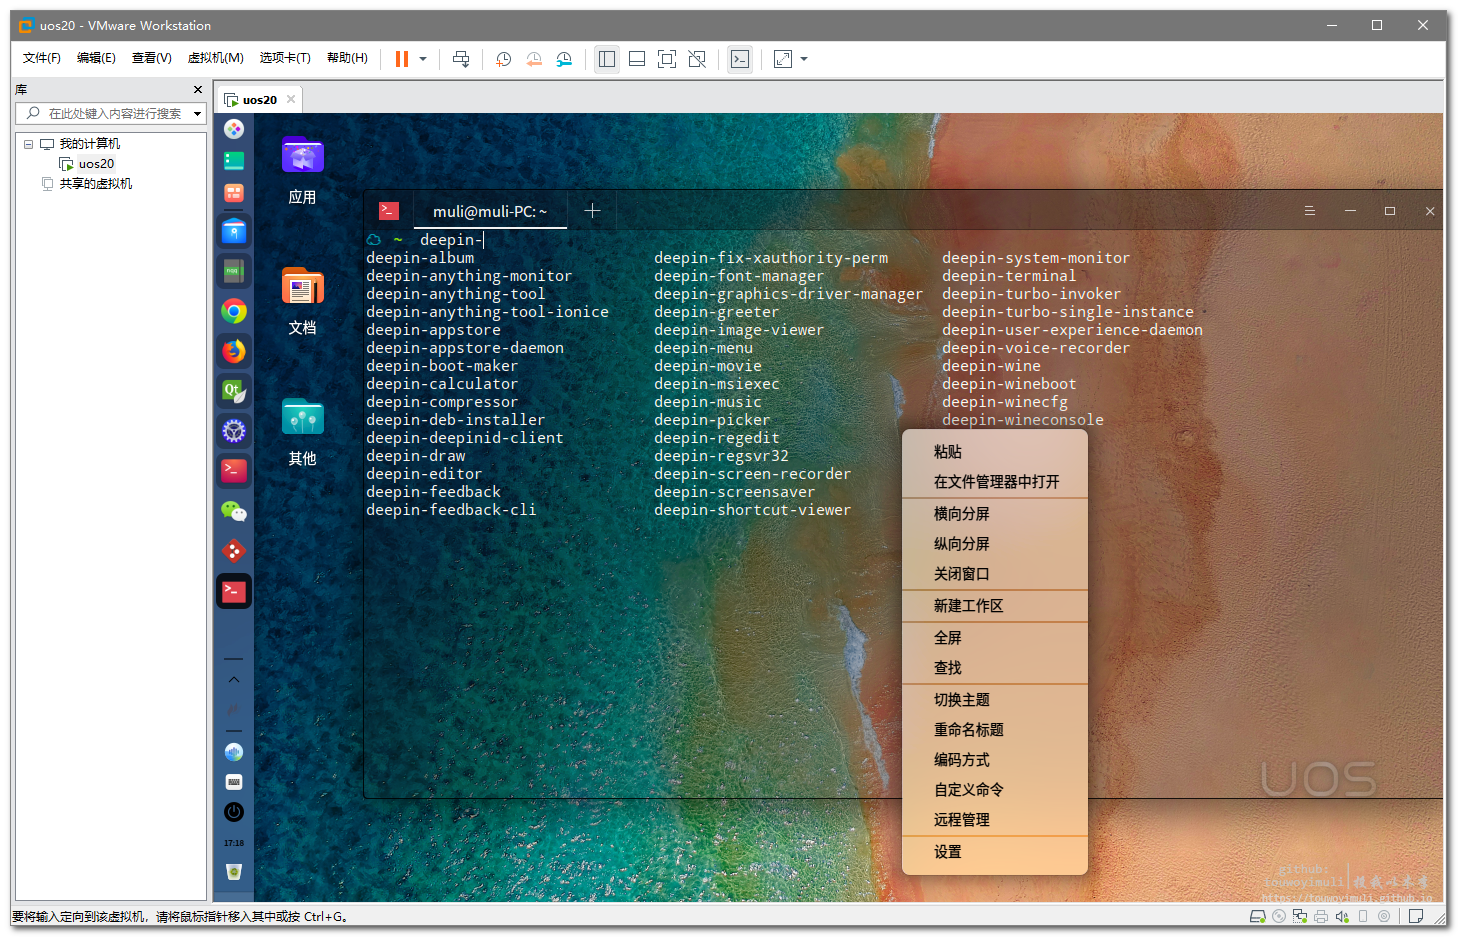The image size is (1458, 937).
Task: Open the 编辑(E) menu
Action: click(x=96, y=58)
